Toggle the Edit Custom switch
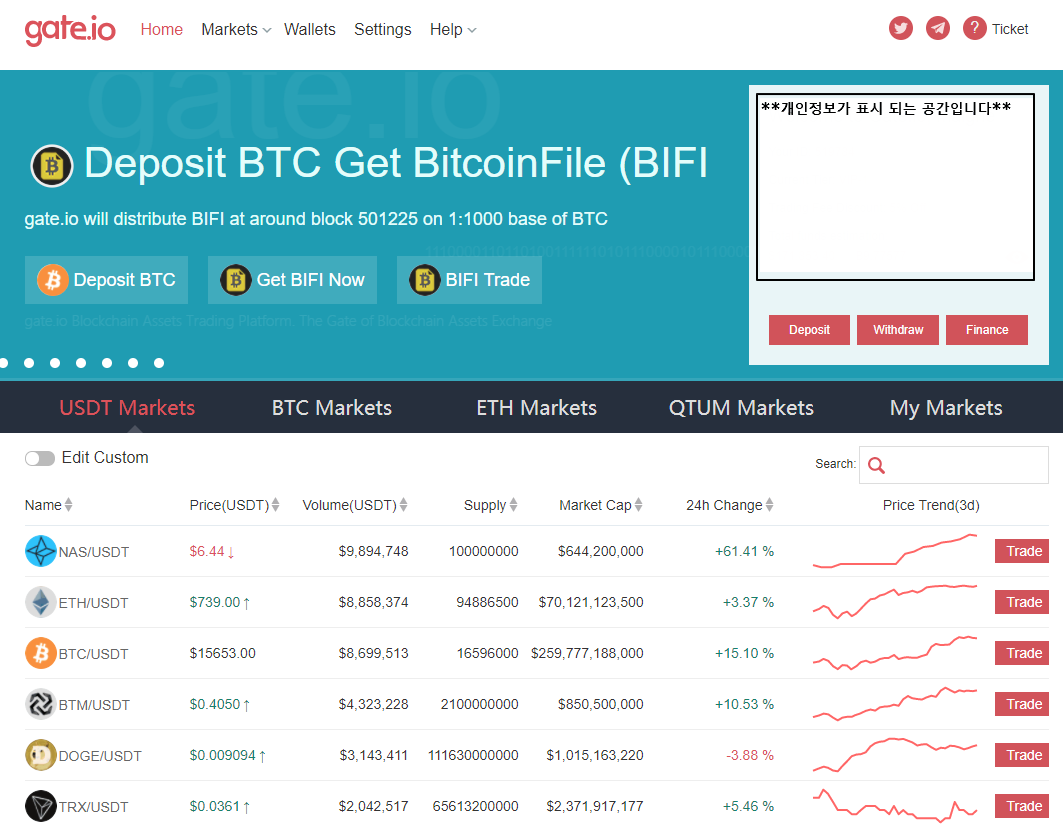 click(39, 459)
